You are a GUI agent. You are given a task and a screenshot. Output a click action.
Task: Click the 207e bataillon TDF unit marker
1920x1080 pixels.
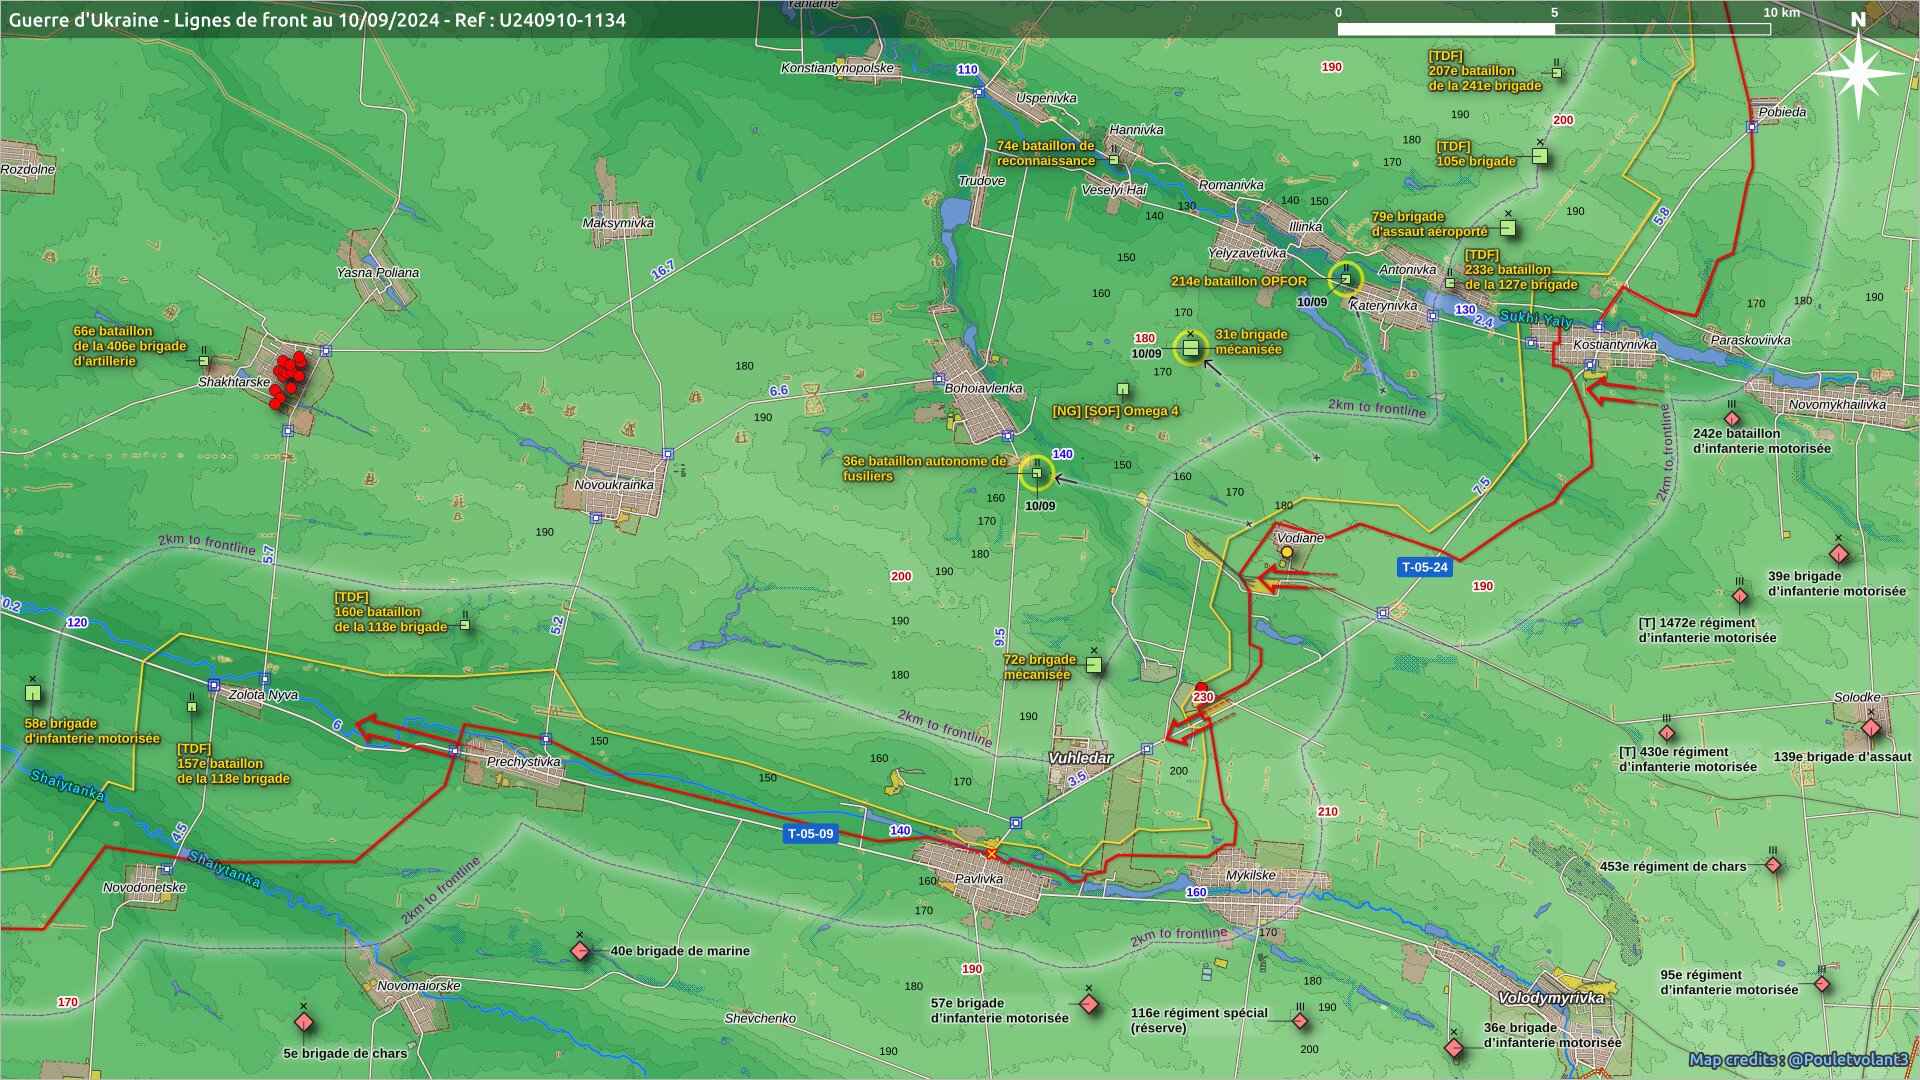click(x=1557, y=72)
